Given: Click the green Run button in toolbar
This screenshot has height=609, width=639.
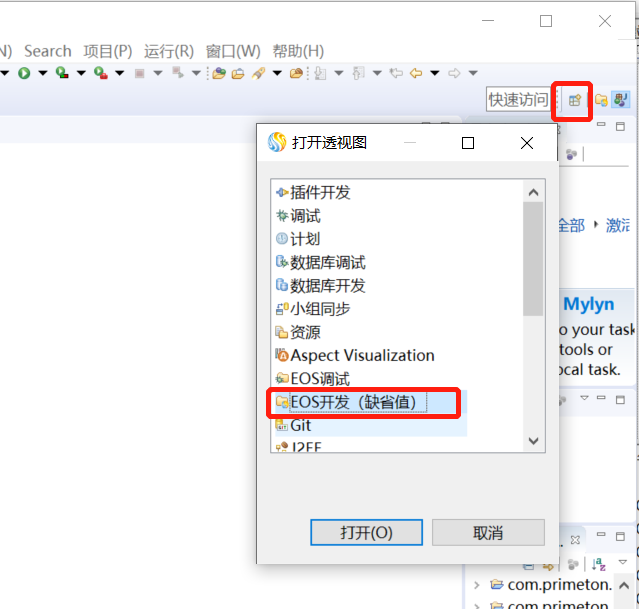Looking at the screenshot, I should click(x=23, y=73).
